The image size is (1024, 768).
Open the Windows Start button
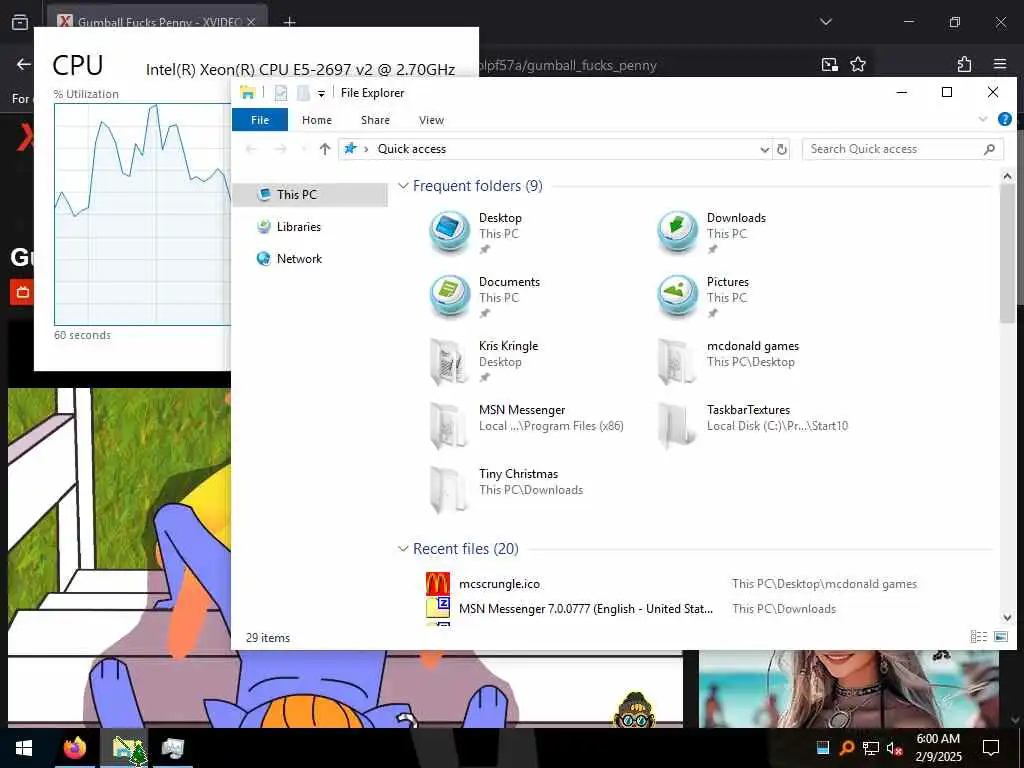click(x=24, y=748)
